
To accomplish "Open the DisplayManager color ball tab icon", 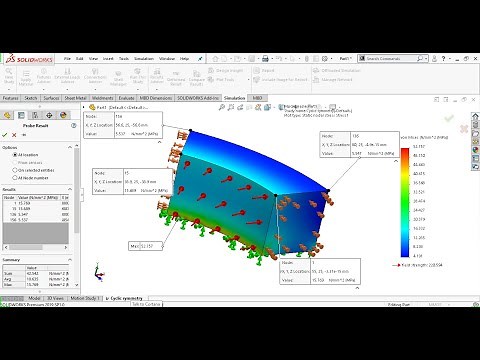I will tap(63, 115).
